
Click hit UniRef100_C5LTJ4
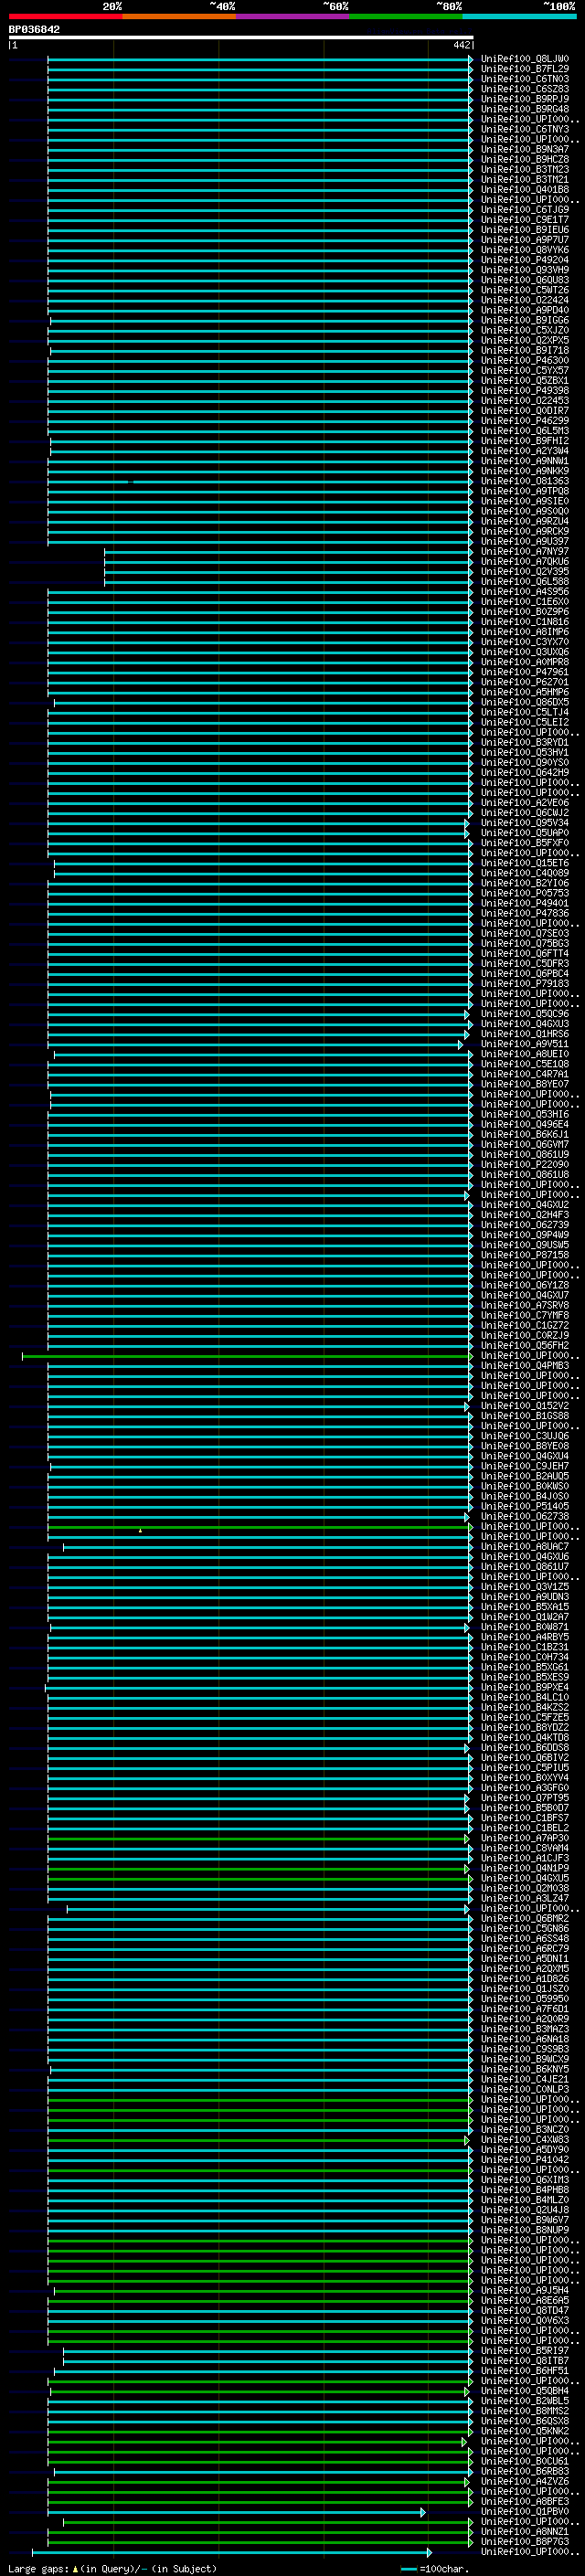coord(524,713)
